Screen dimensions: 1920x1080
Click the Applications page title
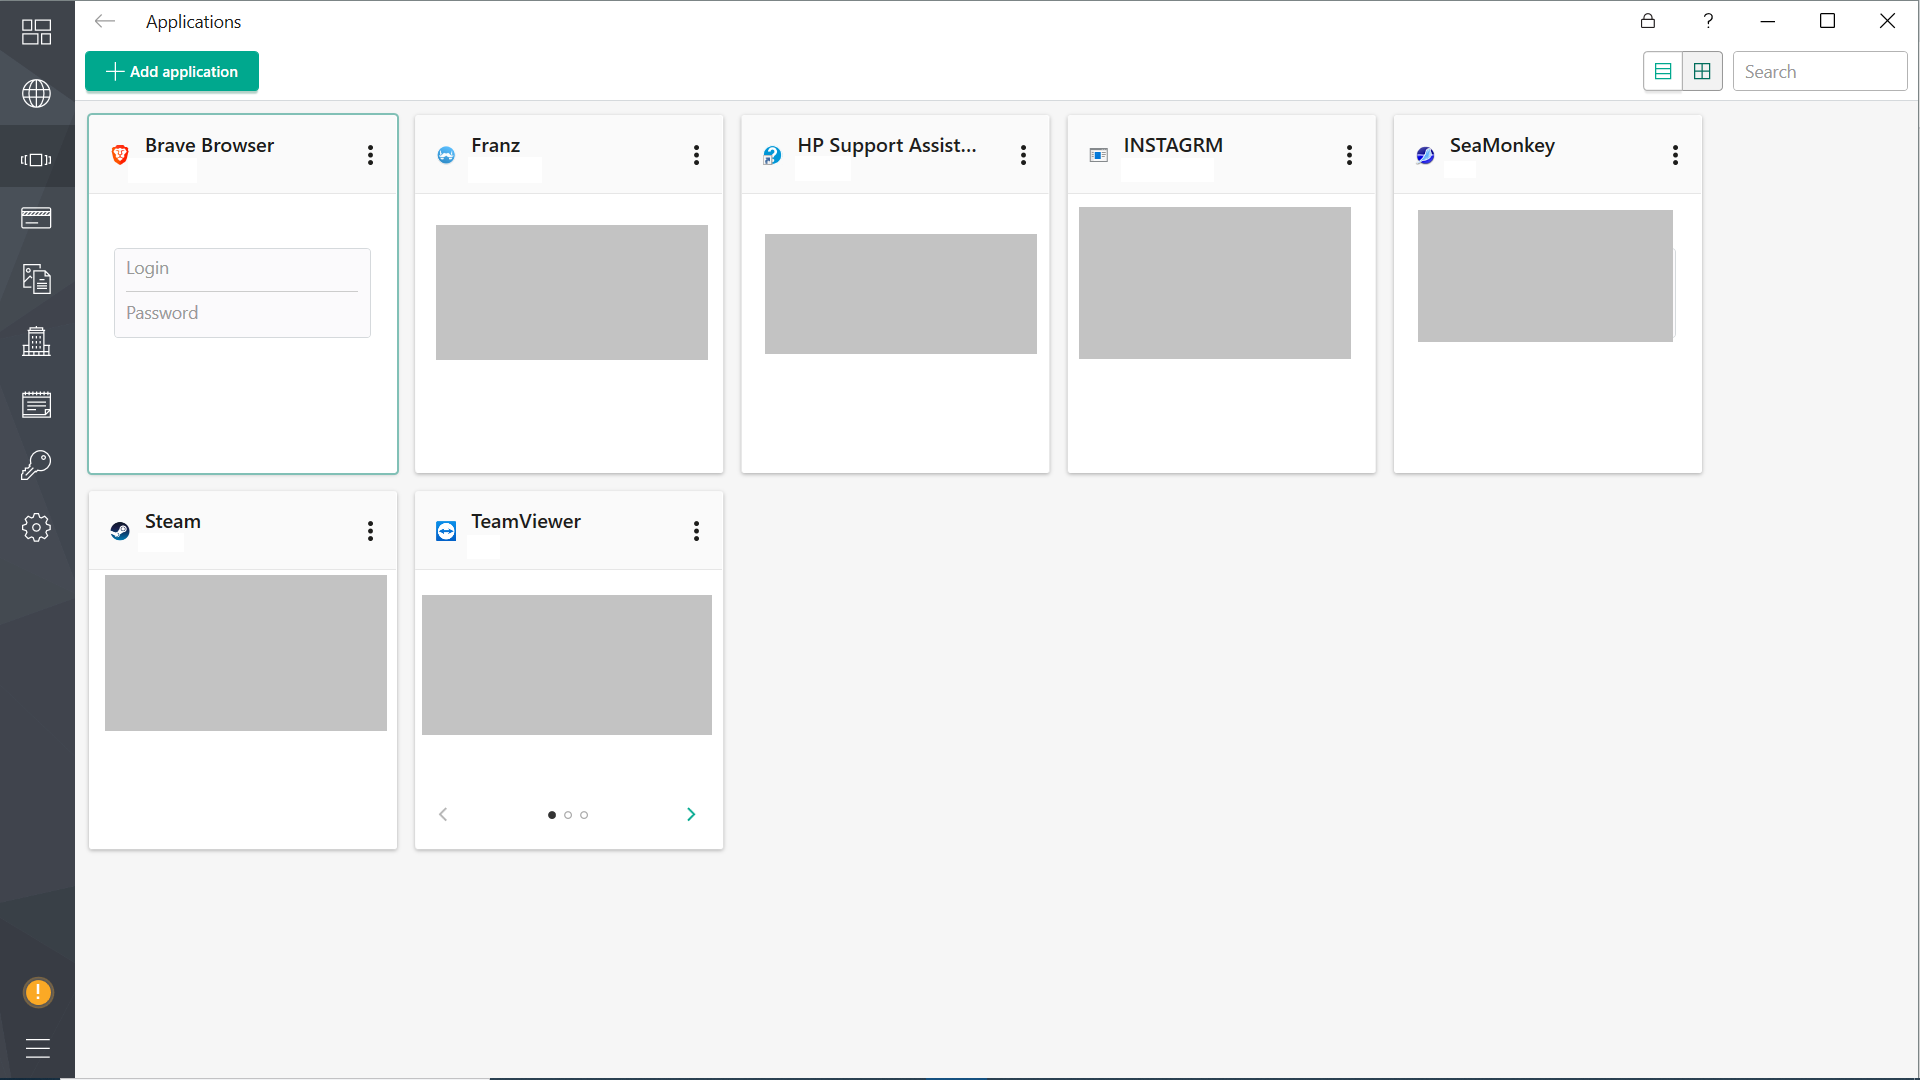pos(193,21)
